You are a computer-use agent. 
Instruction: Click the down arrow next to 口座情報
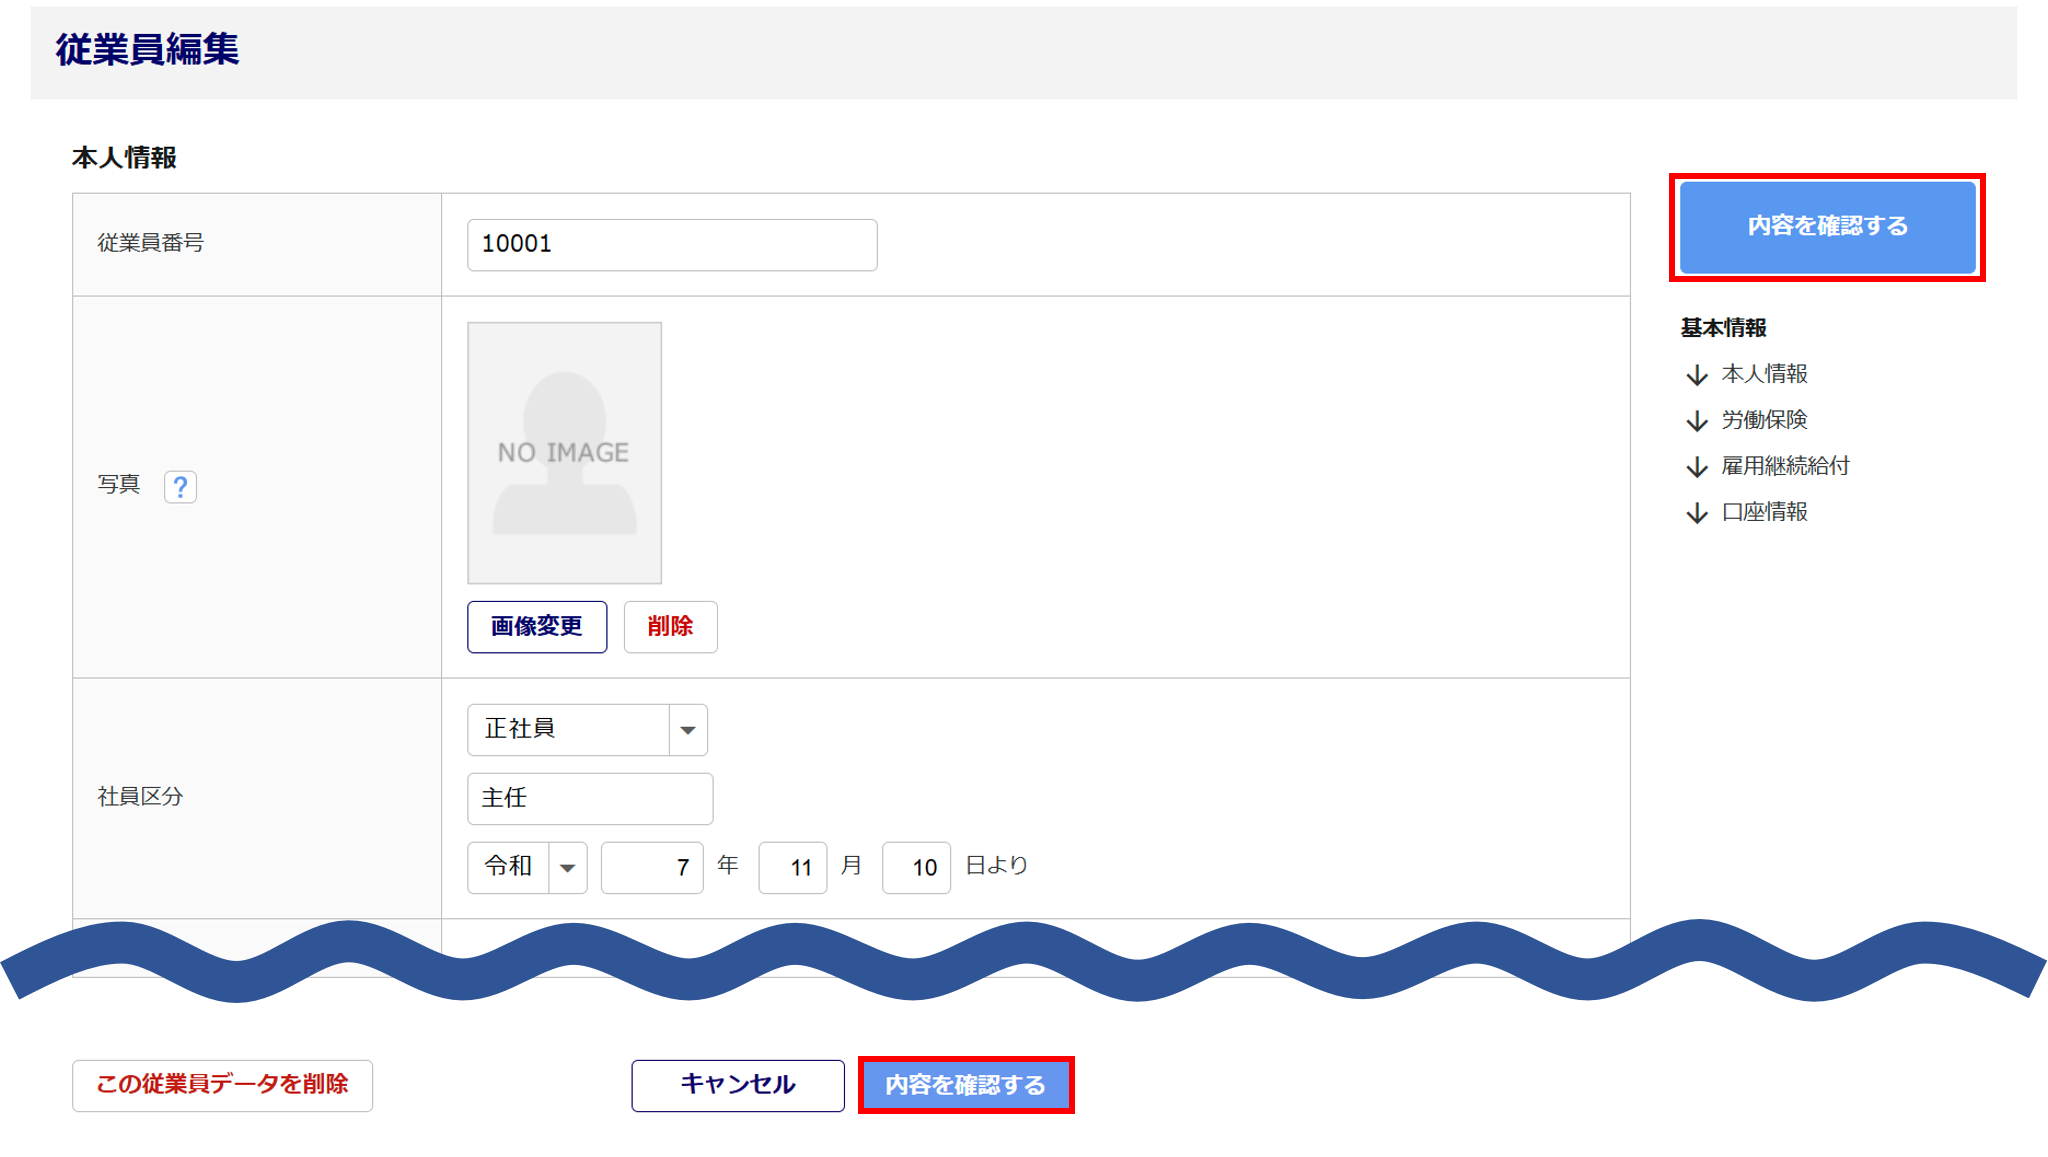click(1696, 513)
